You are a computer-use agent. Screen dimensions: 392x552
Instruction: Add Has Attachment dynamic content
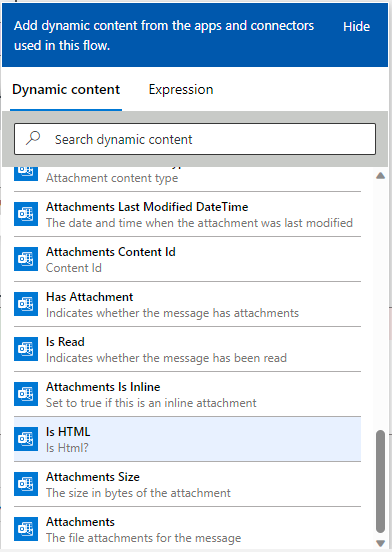pyautogui.click(x=187, y=304)
